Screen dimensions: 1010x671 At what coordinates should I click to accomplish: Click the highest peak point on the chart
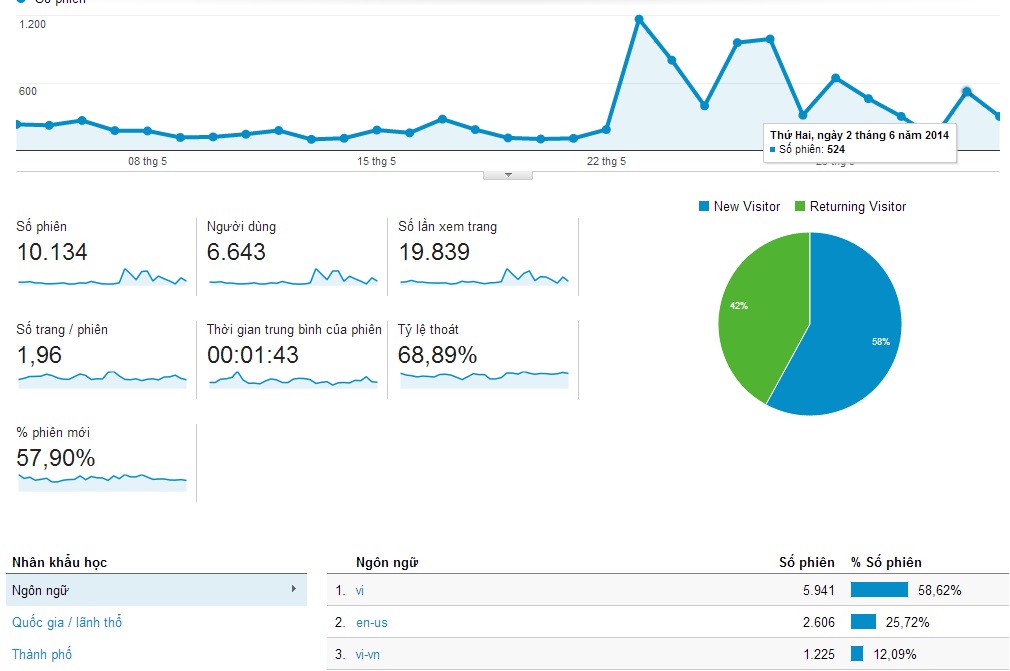(639, 19)
